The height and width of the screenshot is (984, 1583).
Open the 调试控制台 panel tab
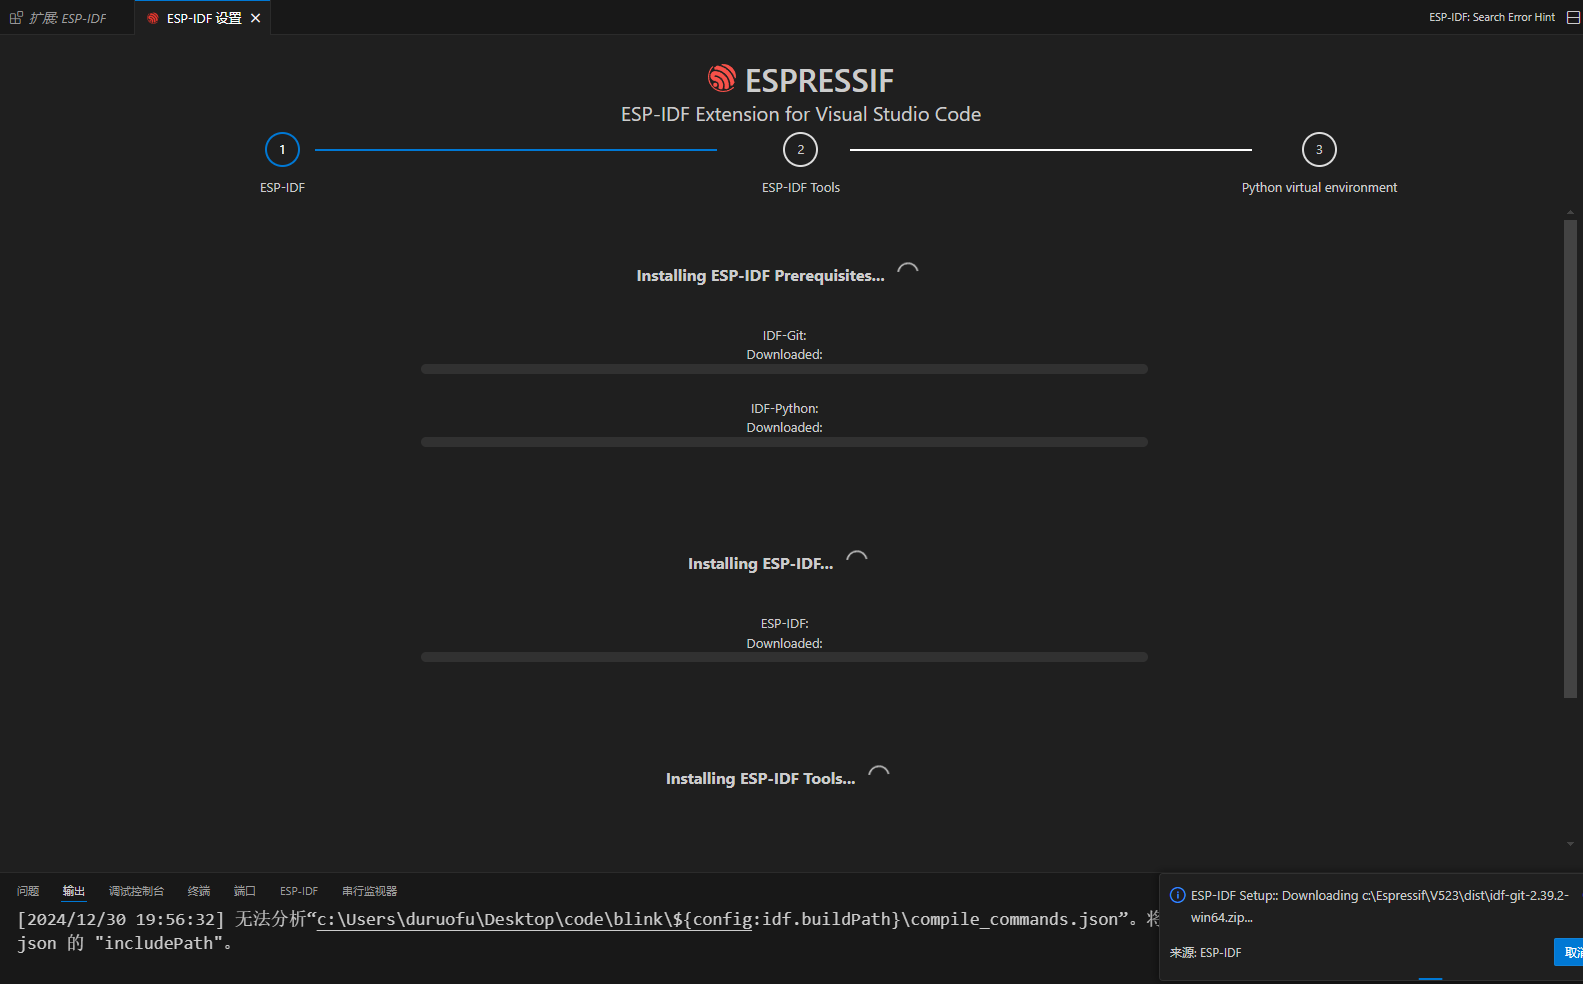(136, 891)
